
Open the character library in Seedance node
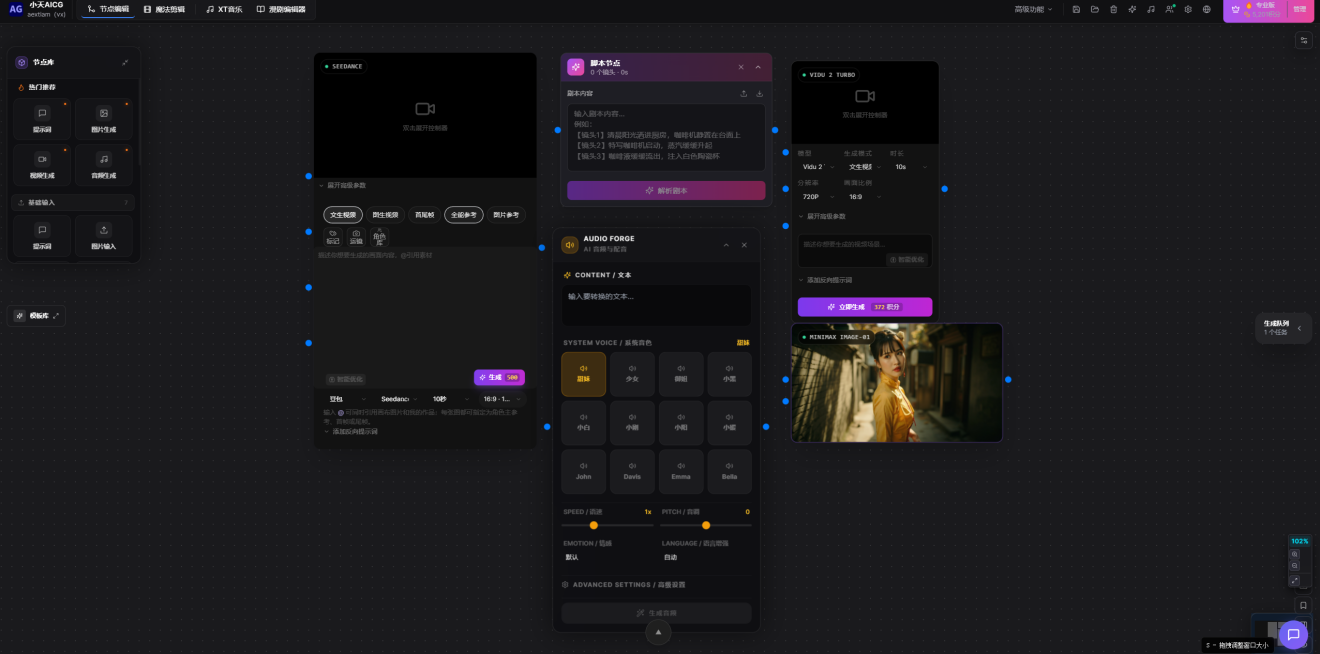click(379, 236)
